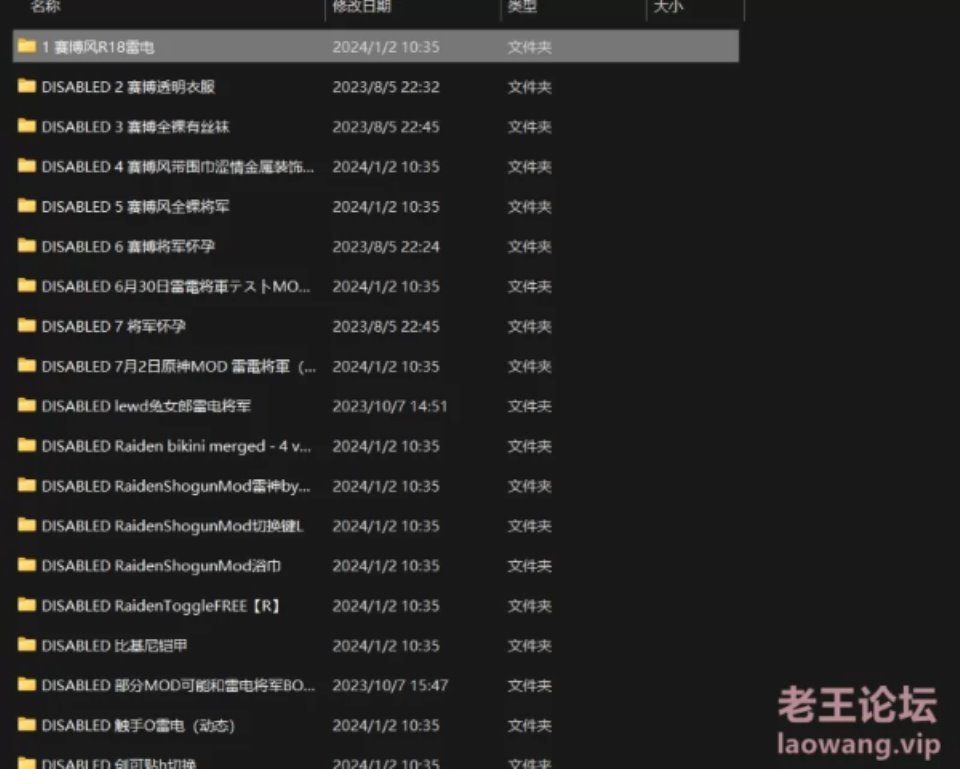Select folder name 'DISABLED 6月30日雷電将軍テストMO...'

(x=176, y=287)
